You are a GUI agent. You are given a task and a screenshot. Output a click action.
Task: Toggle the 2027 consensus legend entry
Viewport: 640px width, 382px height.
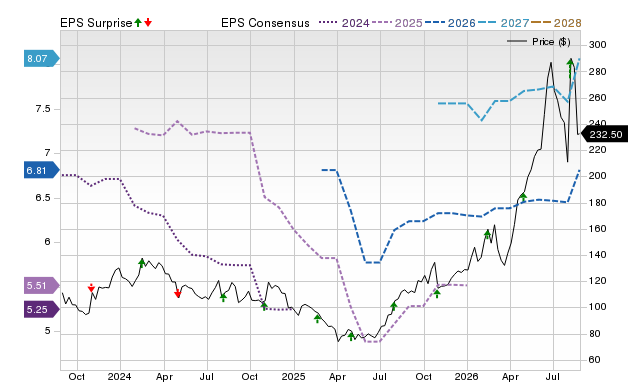pyautogui.click(x=503, y=23)
